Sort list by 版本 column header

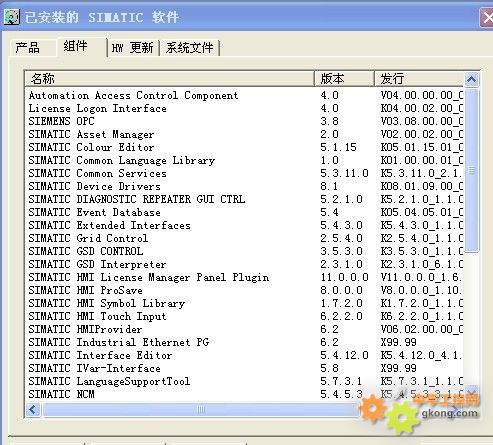pyautogui.click(x=344, y=79)
